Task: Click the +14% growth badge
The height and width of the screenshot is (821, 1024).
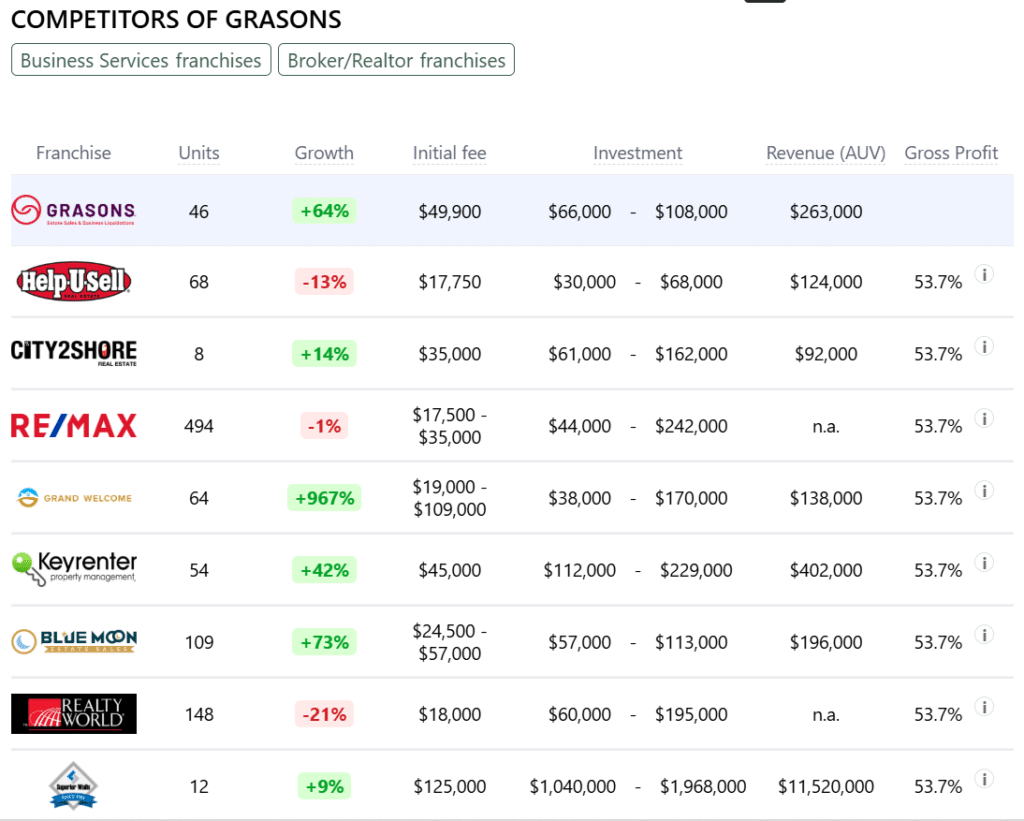Action: pos(324,354)
